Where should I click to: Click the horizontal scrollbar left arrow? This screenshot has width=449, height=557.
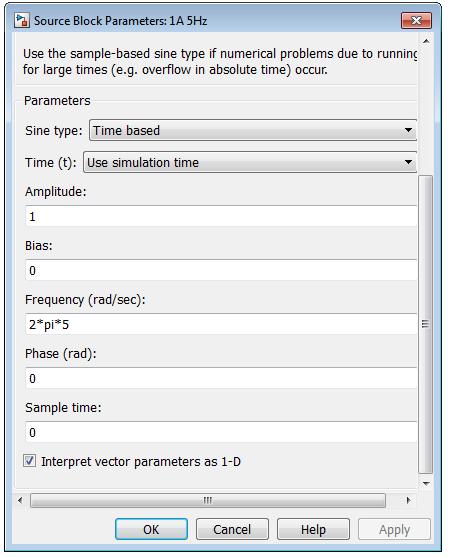coord(20,500)
